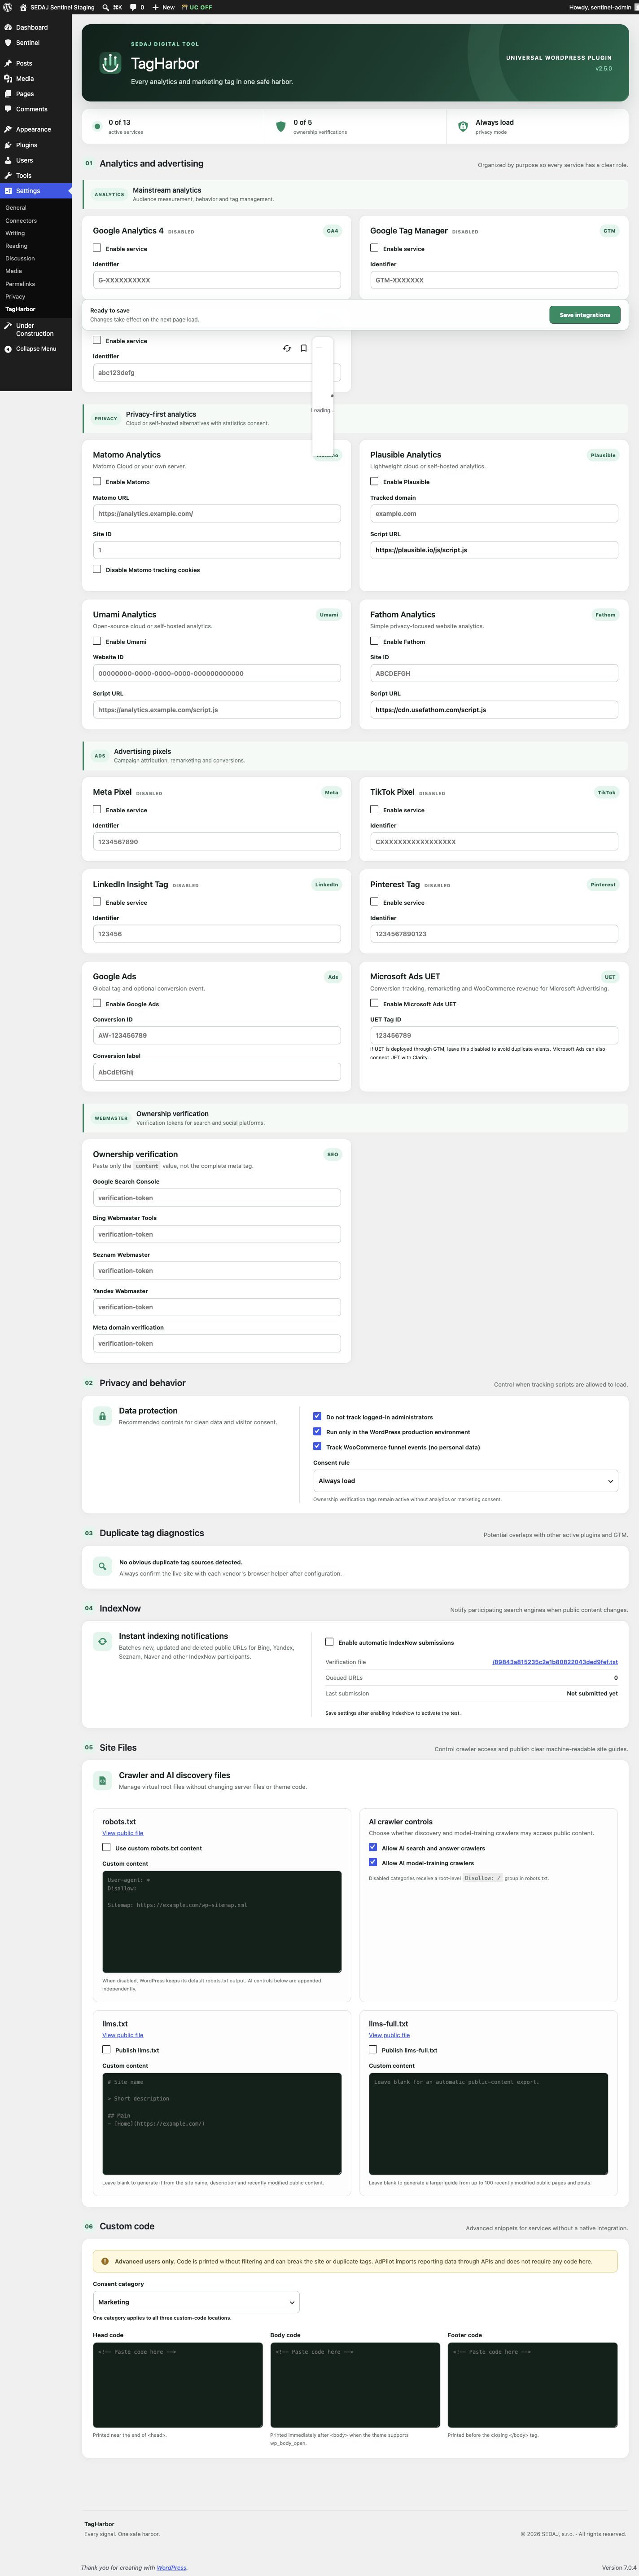
Task: Enable service for Google Tag Manager
Action: point(374,248)
